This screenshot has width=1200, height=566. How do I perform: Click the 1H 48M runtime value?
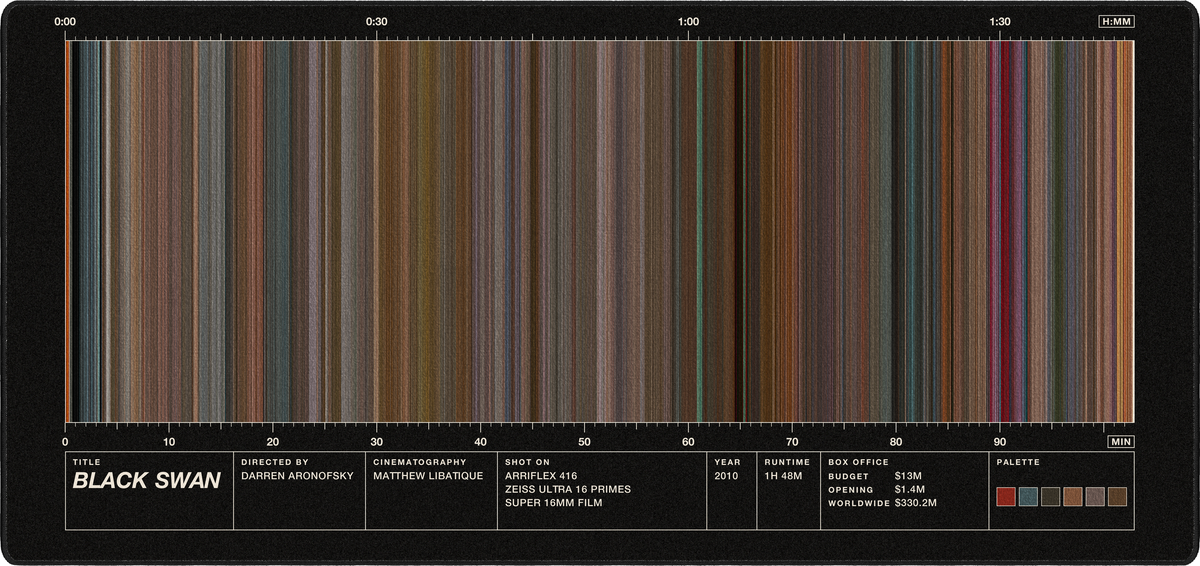784,477
